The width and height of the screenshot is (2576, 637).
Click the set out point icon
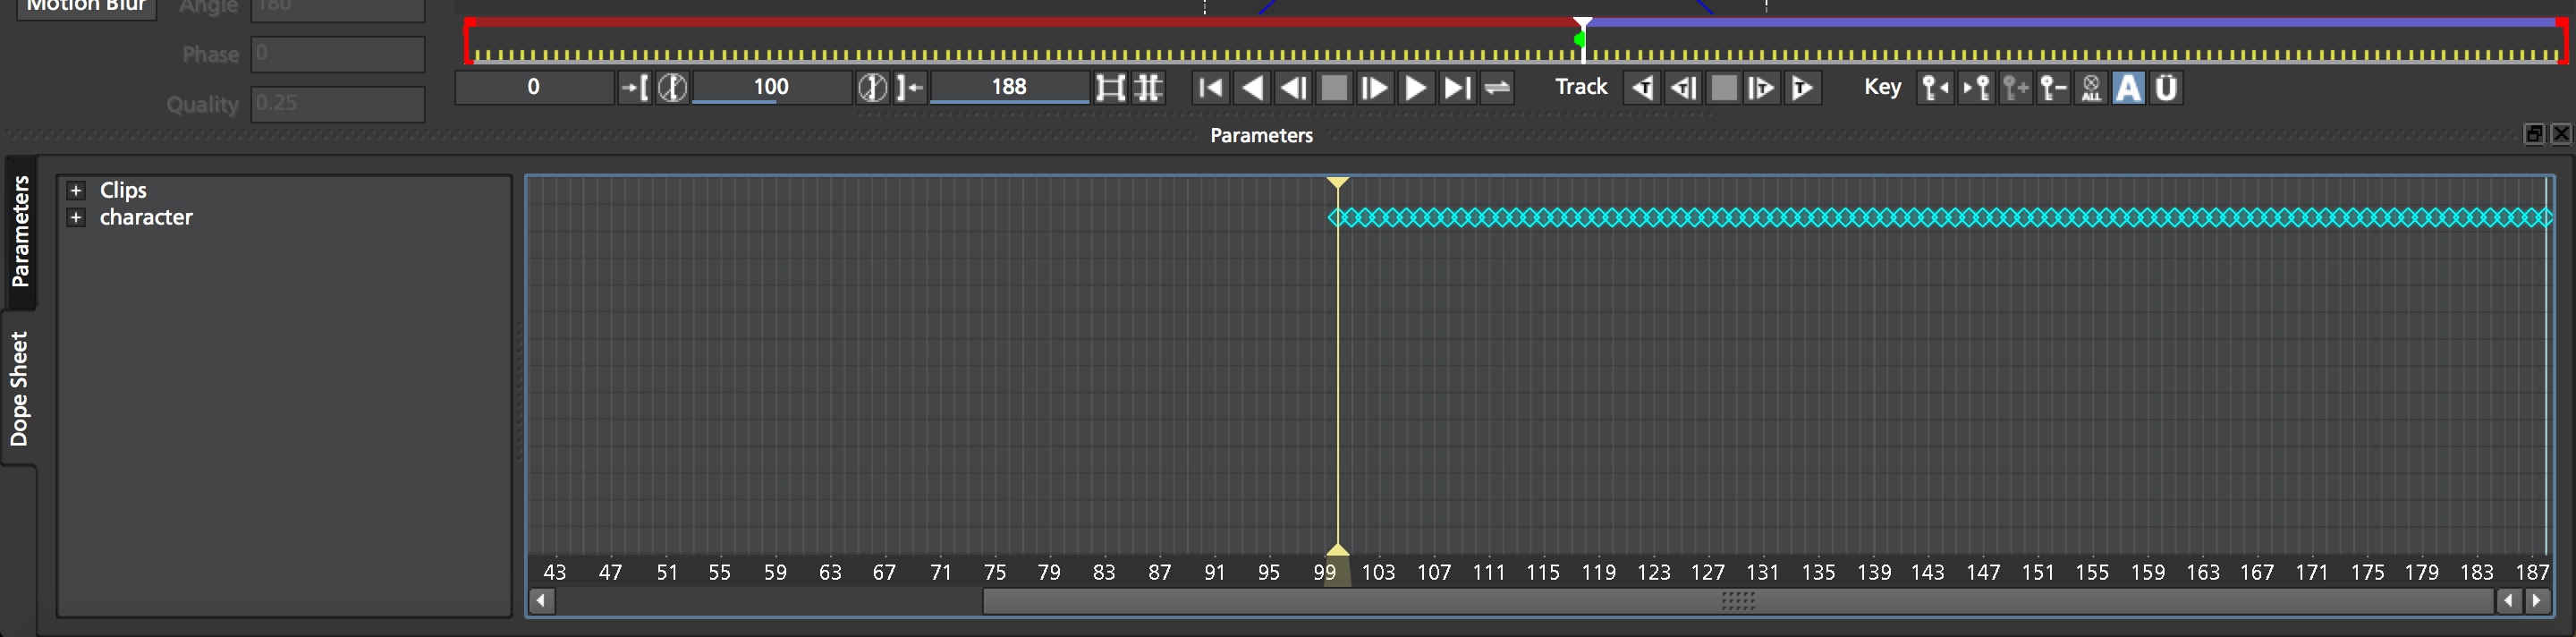click(x=909, y=88)
